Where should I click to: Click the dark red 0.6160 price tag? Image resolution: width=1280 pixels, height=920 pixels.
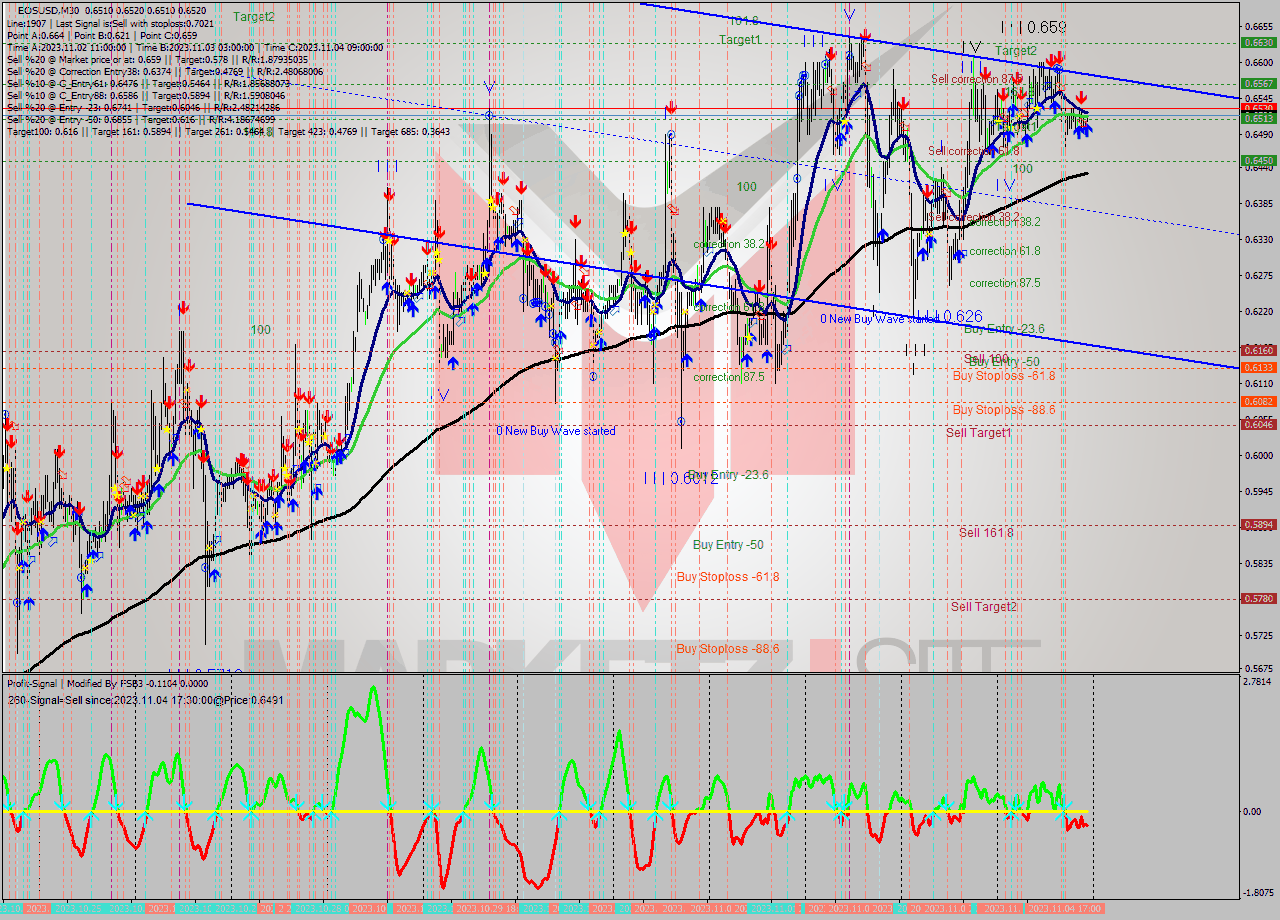tap(1257, 350)
